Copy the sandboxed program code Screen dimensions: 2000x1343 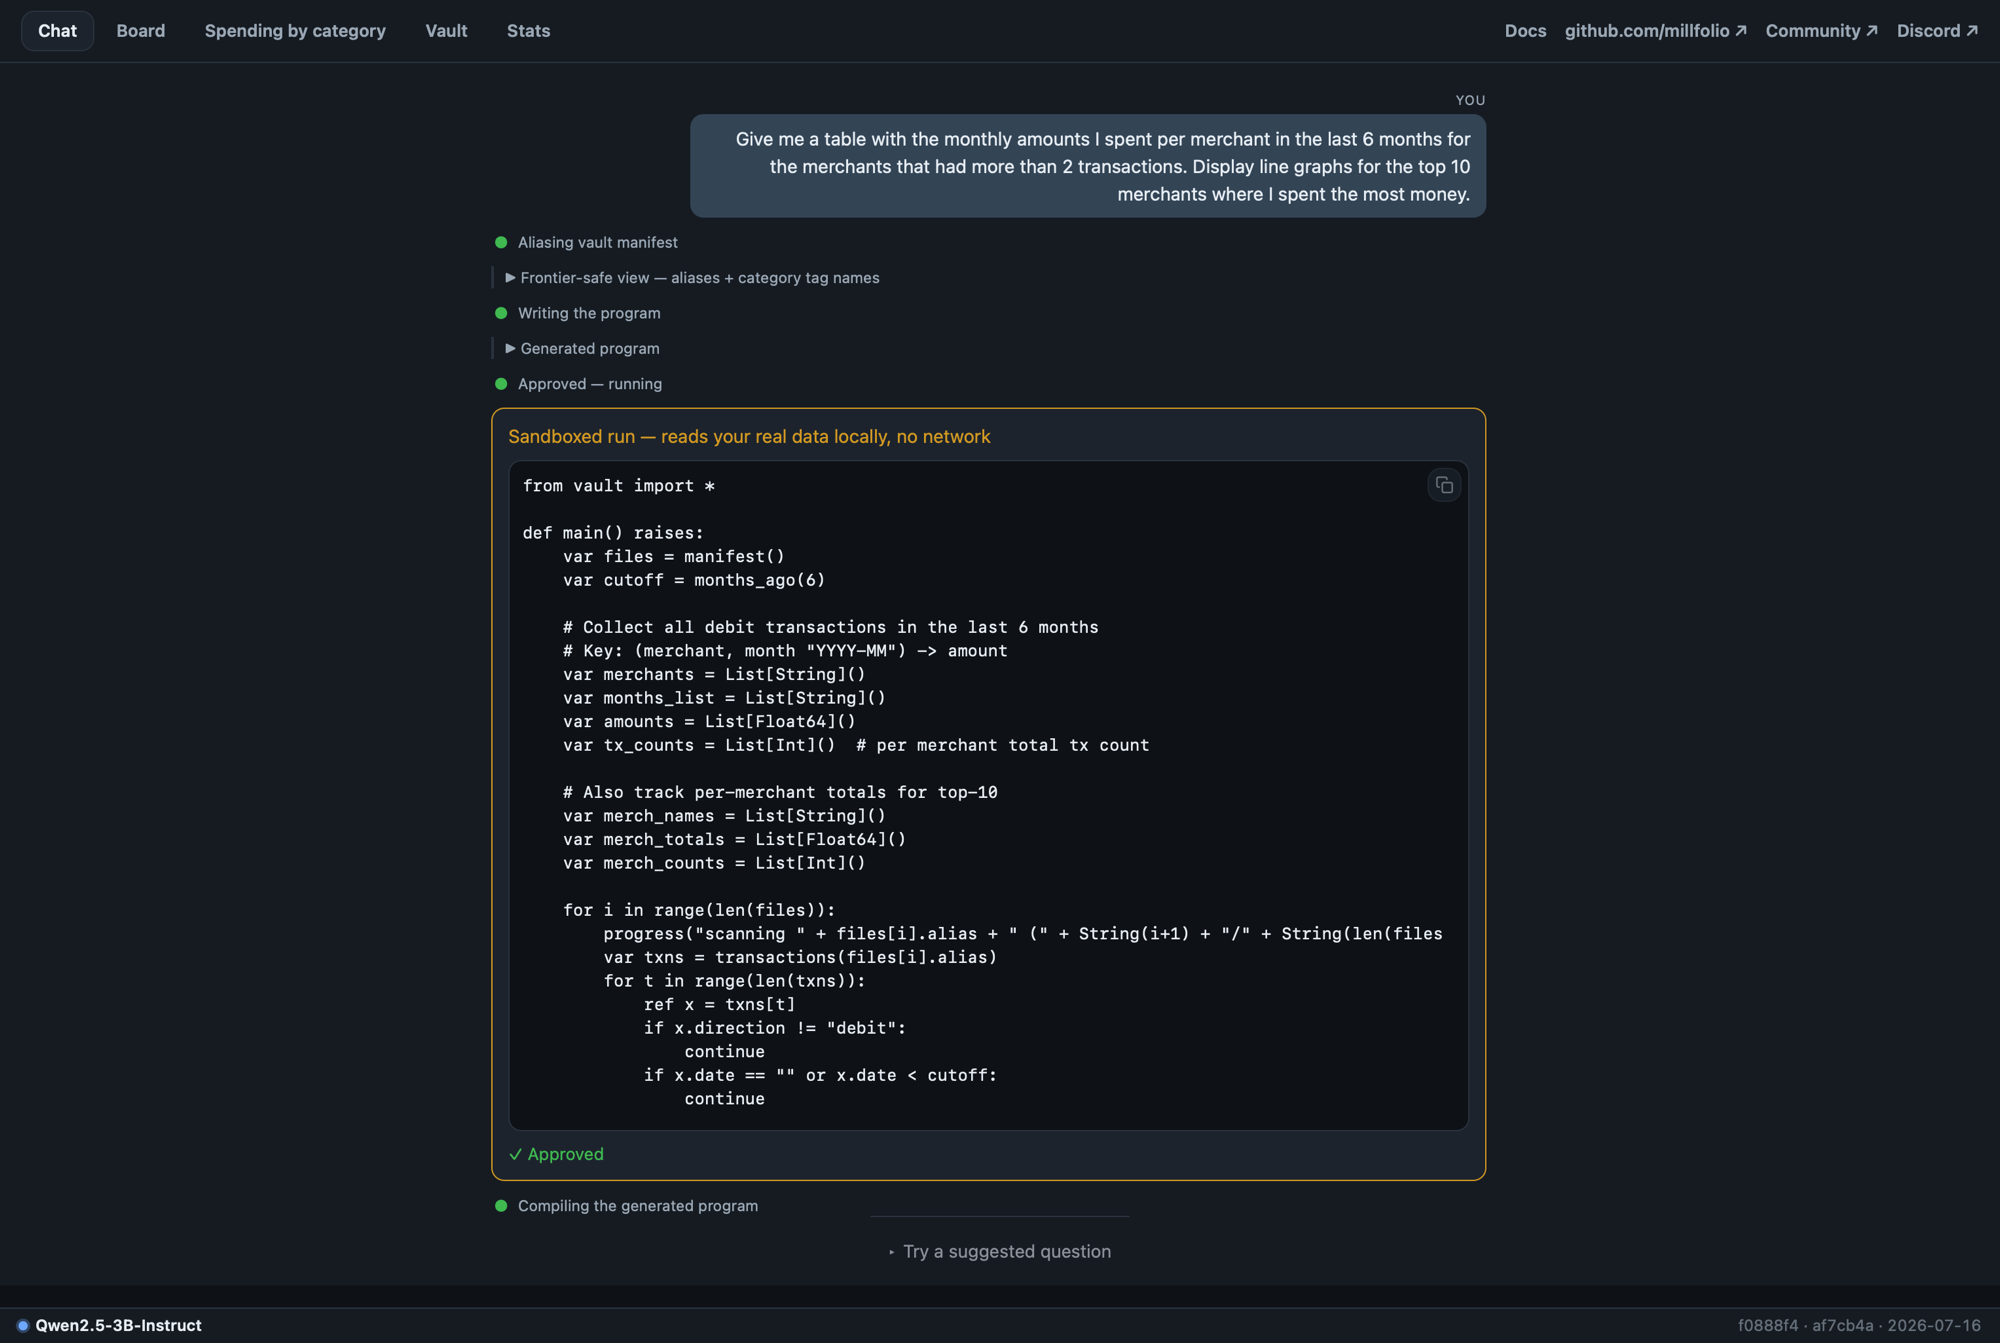click(1444, 485)
